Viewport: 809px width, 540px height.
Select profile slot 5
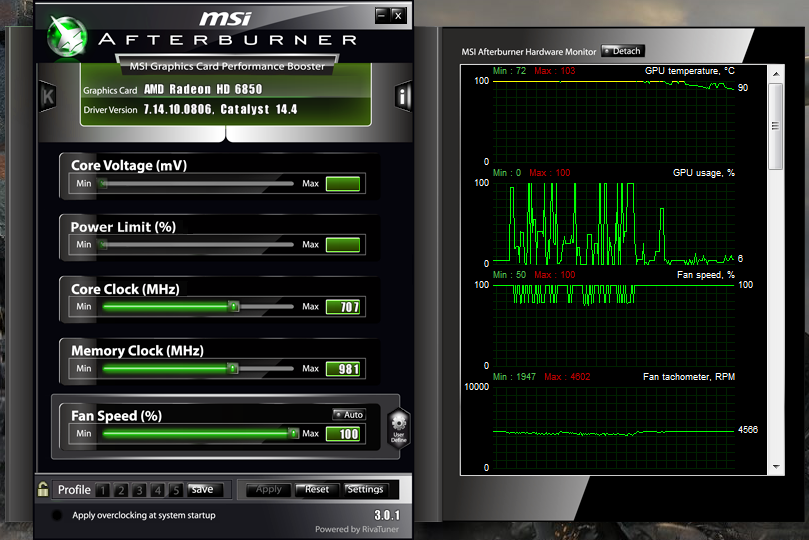pos(176,490)
